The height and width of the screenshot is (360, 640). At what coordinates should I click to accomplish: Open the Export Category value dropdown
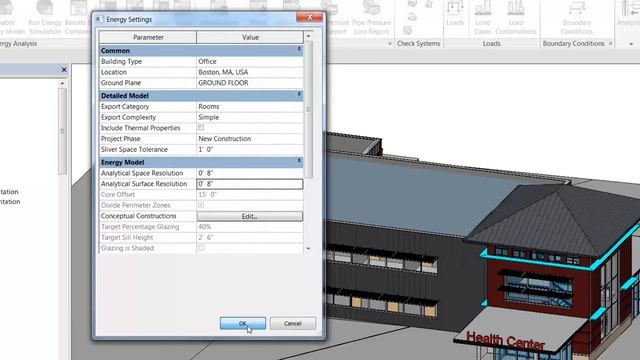tap(250, 106)
